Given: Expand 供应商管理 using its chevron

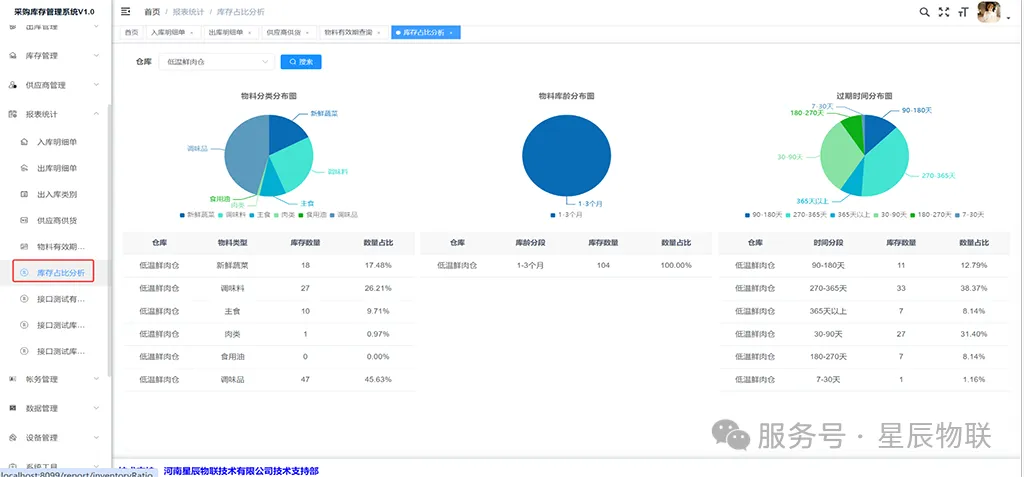Looking at the screenshot, I should point(97,85).
